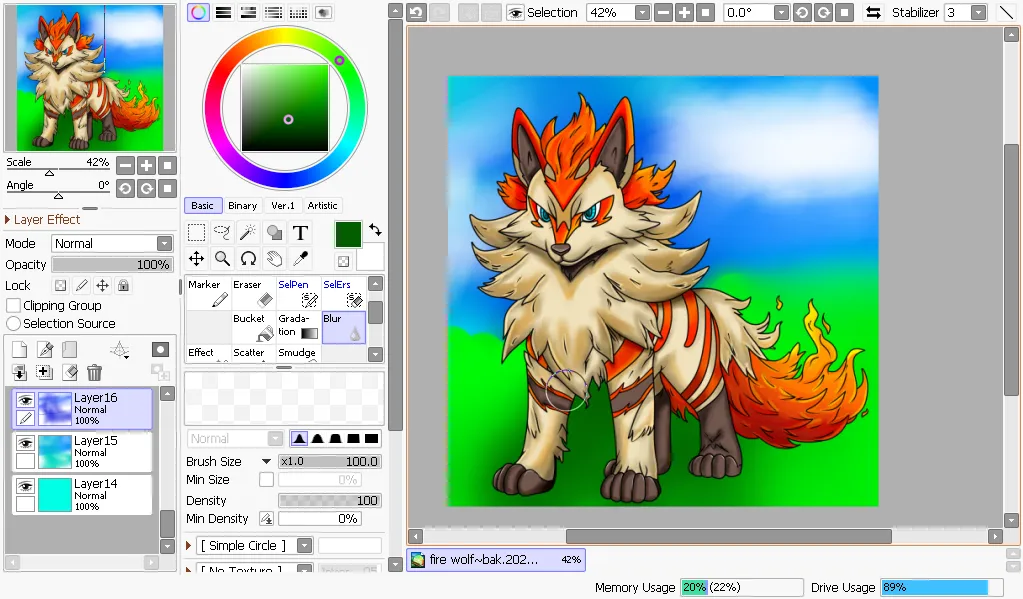Select the Eraser brush
Screen dimensions: 1023x599
pos(253,293)
